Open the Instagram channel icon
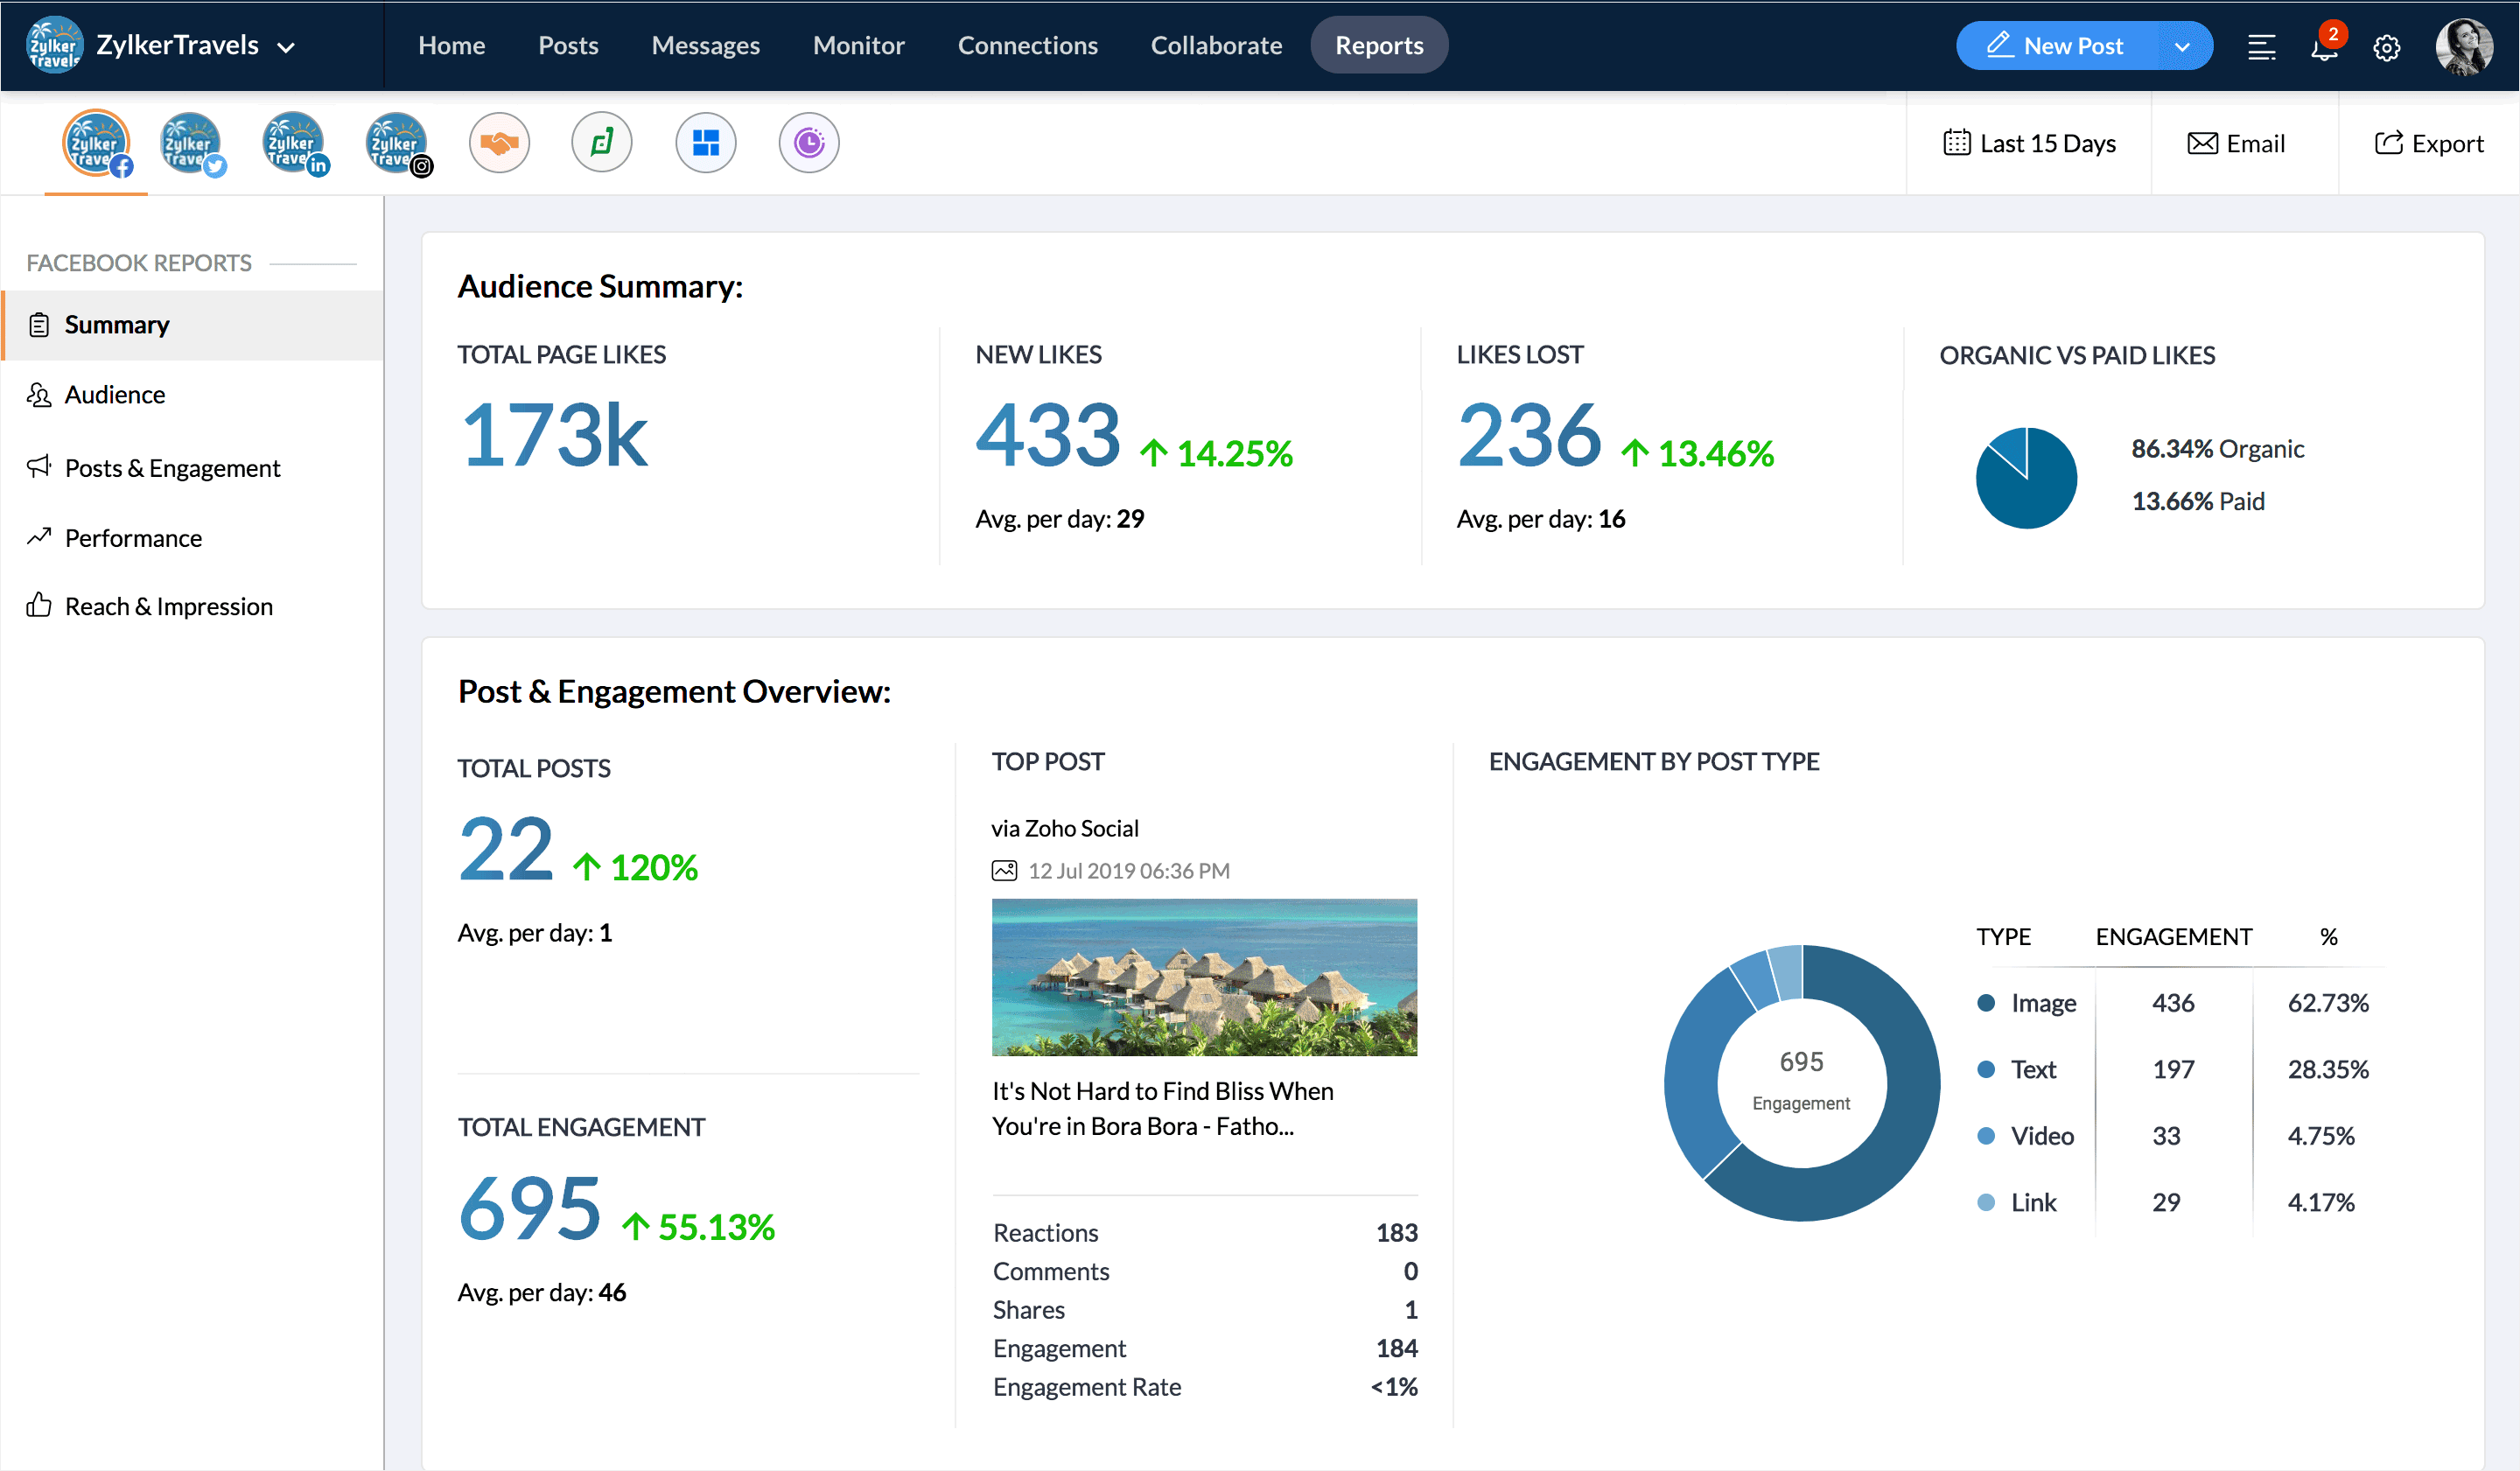Screen dimensions: 2520x1471 [x=397, y=143]
